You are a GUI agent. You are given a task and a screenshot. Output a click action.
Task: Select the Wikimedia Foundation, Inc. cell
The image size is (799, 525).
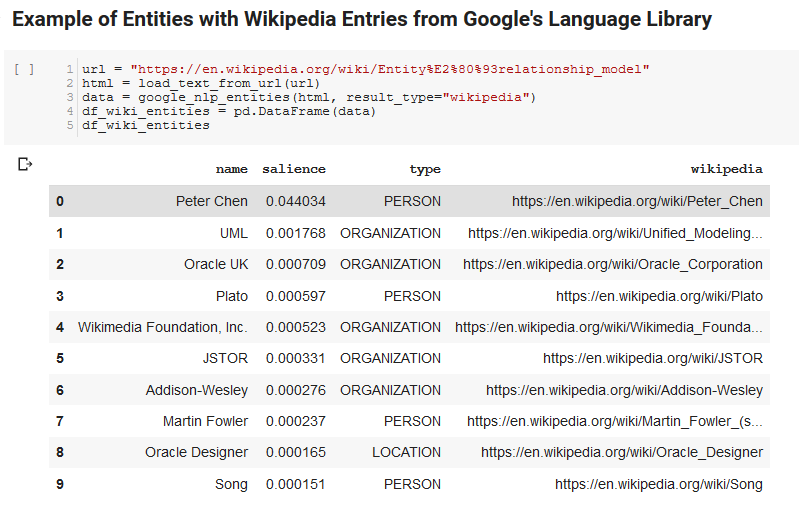[163, 327]
